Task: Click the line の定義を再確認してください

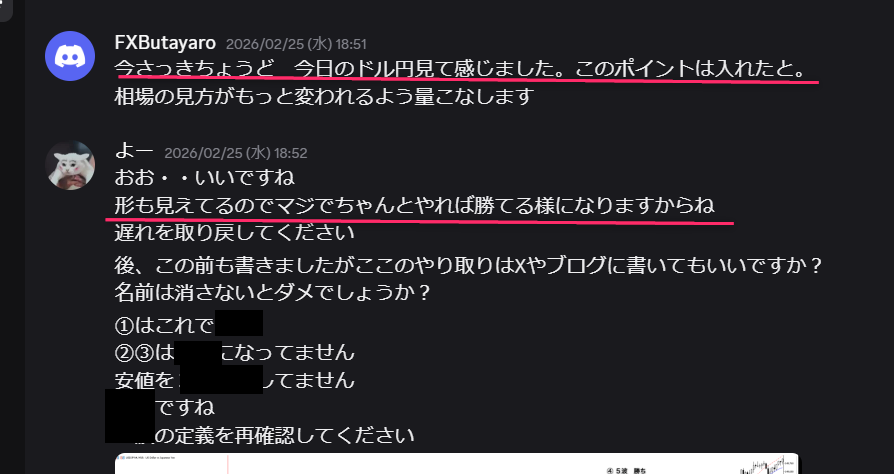Action: 260,435
